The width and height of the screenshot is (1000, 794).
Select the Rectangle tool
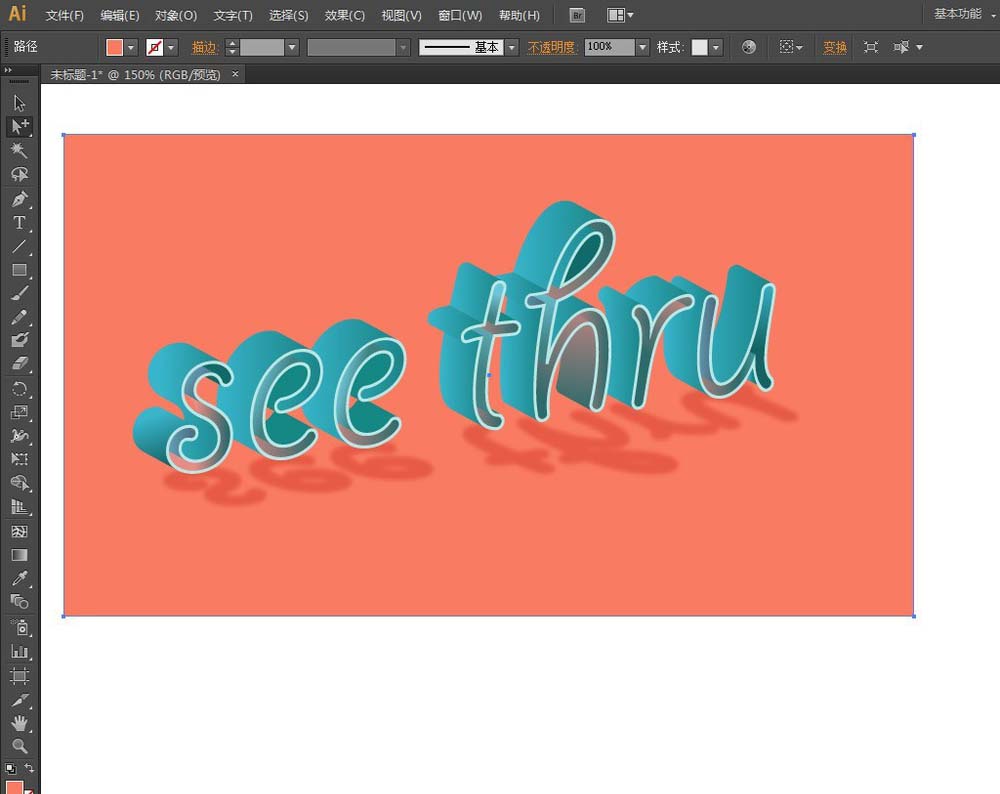(x=19, y=270)
